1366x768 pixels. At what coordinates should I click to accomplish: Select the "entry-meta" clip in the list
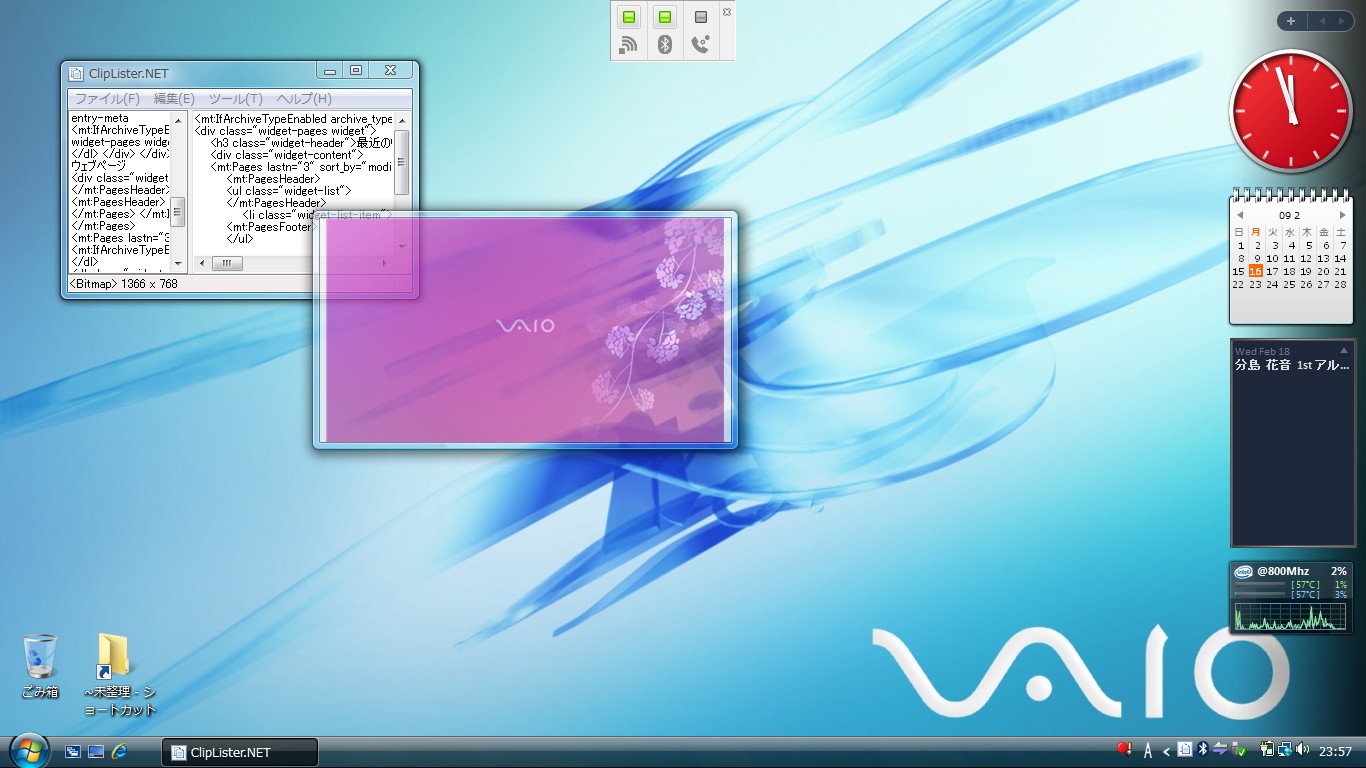click(100, 118)
